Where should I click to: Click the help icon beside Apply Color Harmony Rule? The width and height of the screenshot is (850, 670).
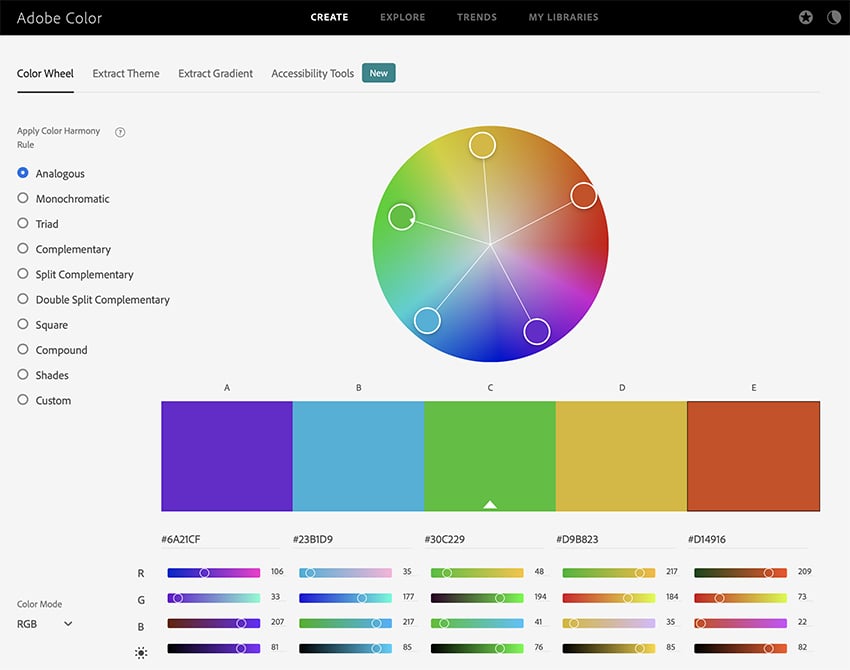(x=120, y=132)
